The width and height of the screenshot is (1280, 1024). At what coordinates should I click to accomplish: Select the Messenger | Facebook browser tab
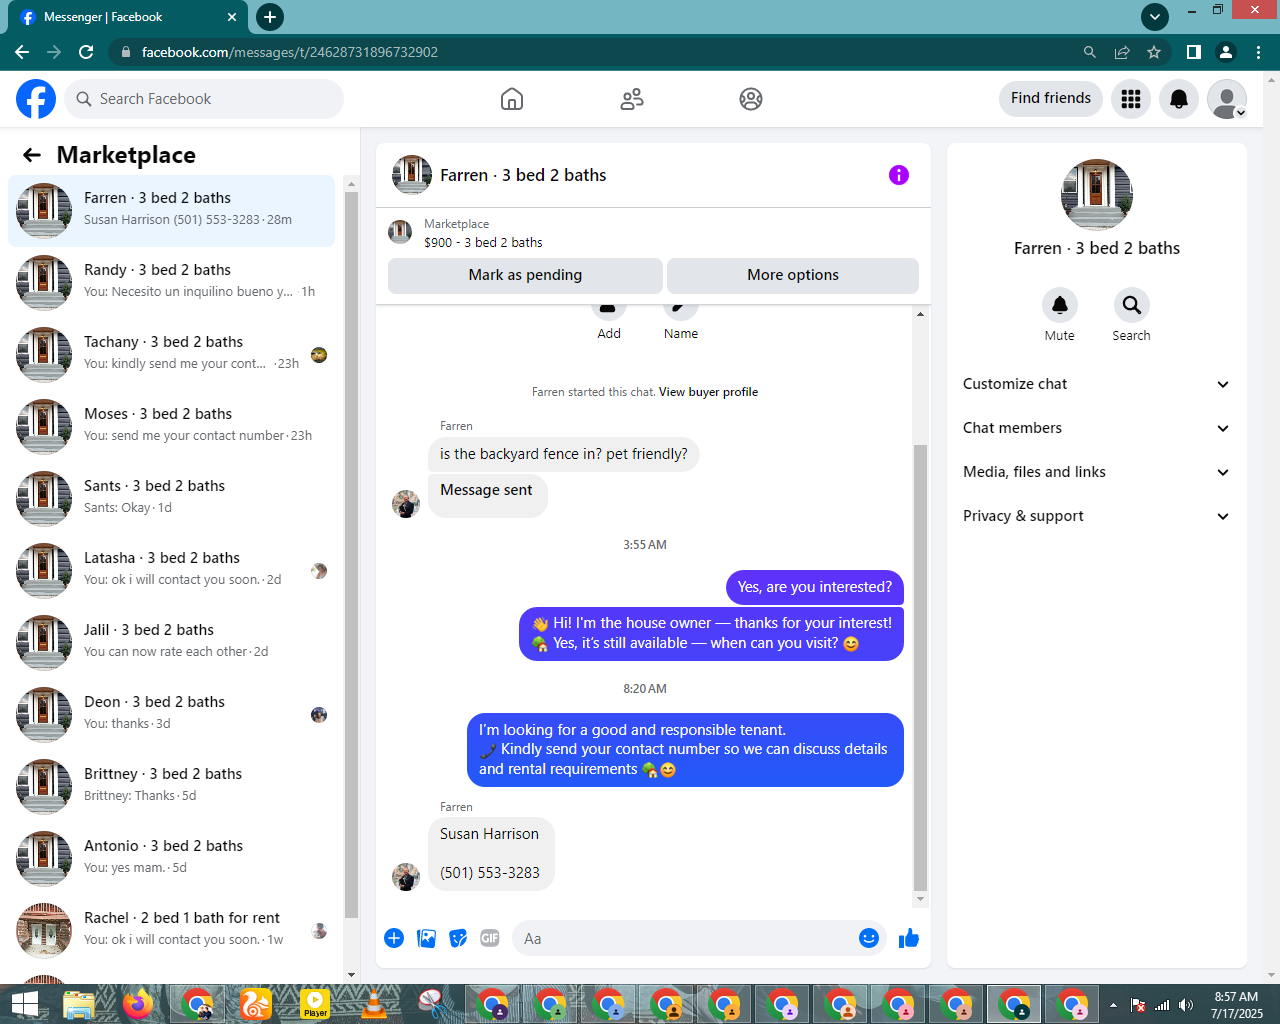pyautogui.click(x=127, y=17)
